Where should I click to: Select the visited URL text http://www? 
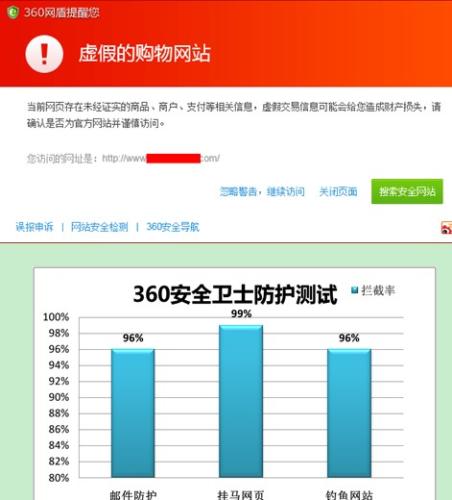pyautogui.click(x=124, y=158)
